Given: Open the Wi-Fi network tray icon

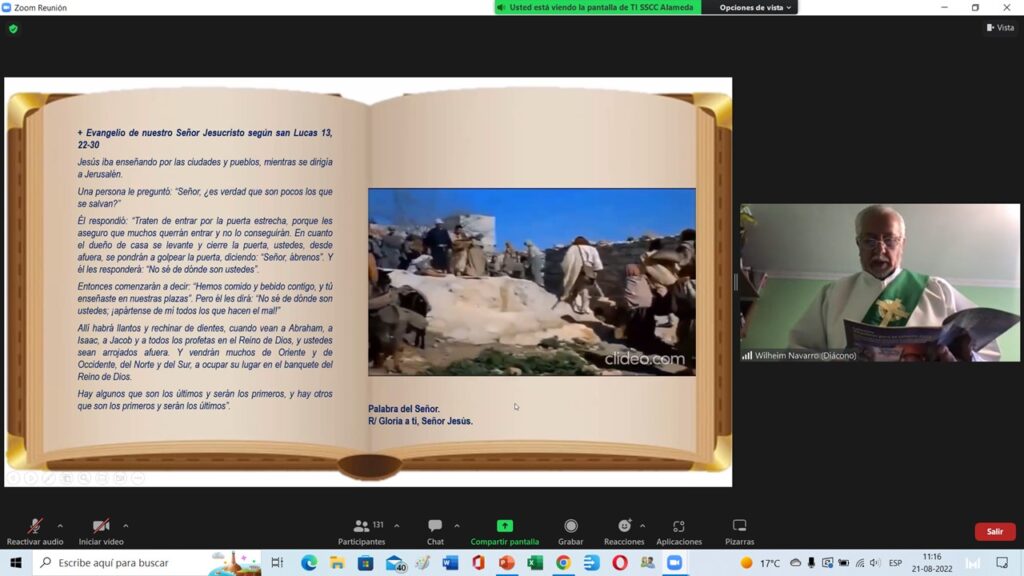Looking at the screenshot, I should [859, 562].
